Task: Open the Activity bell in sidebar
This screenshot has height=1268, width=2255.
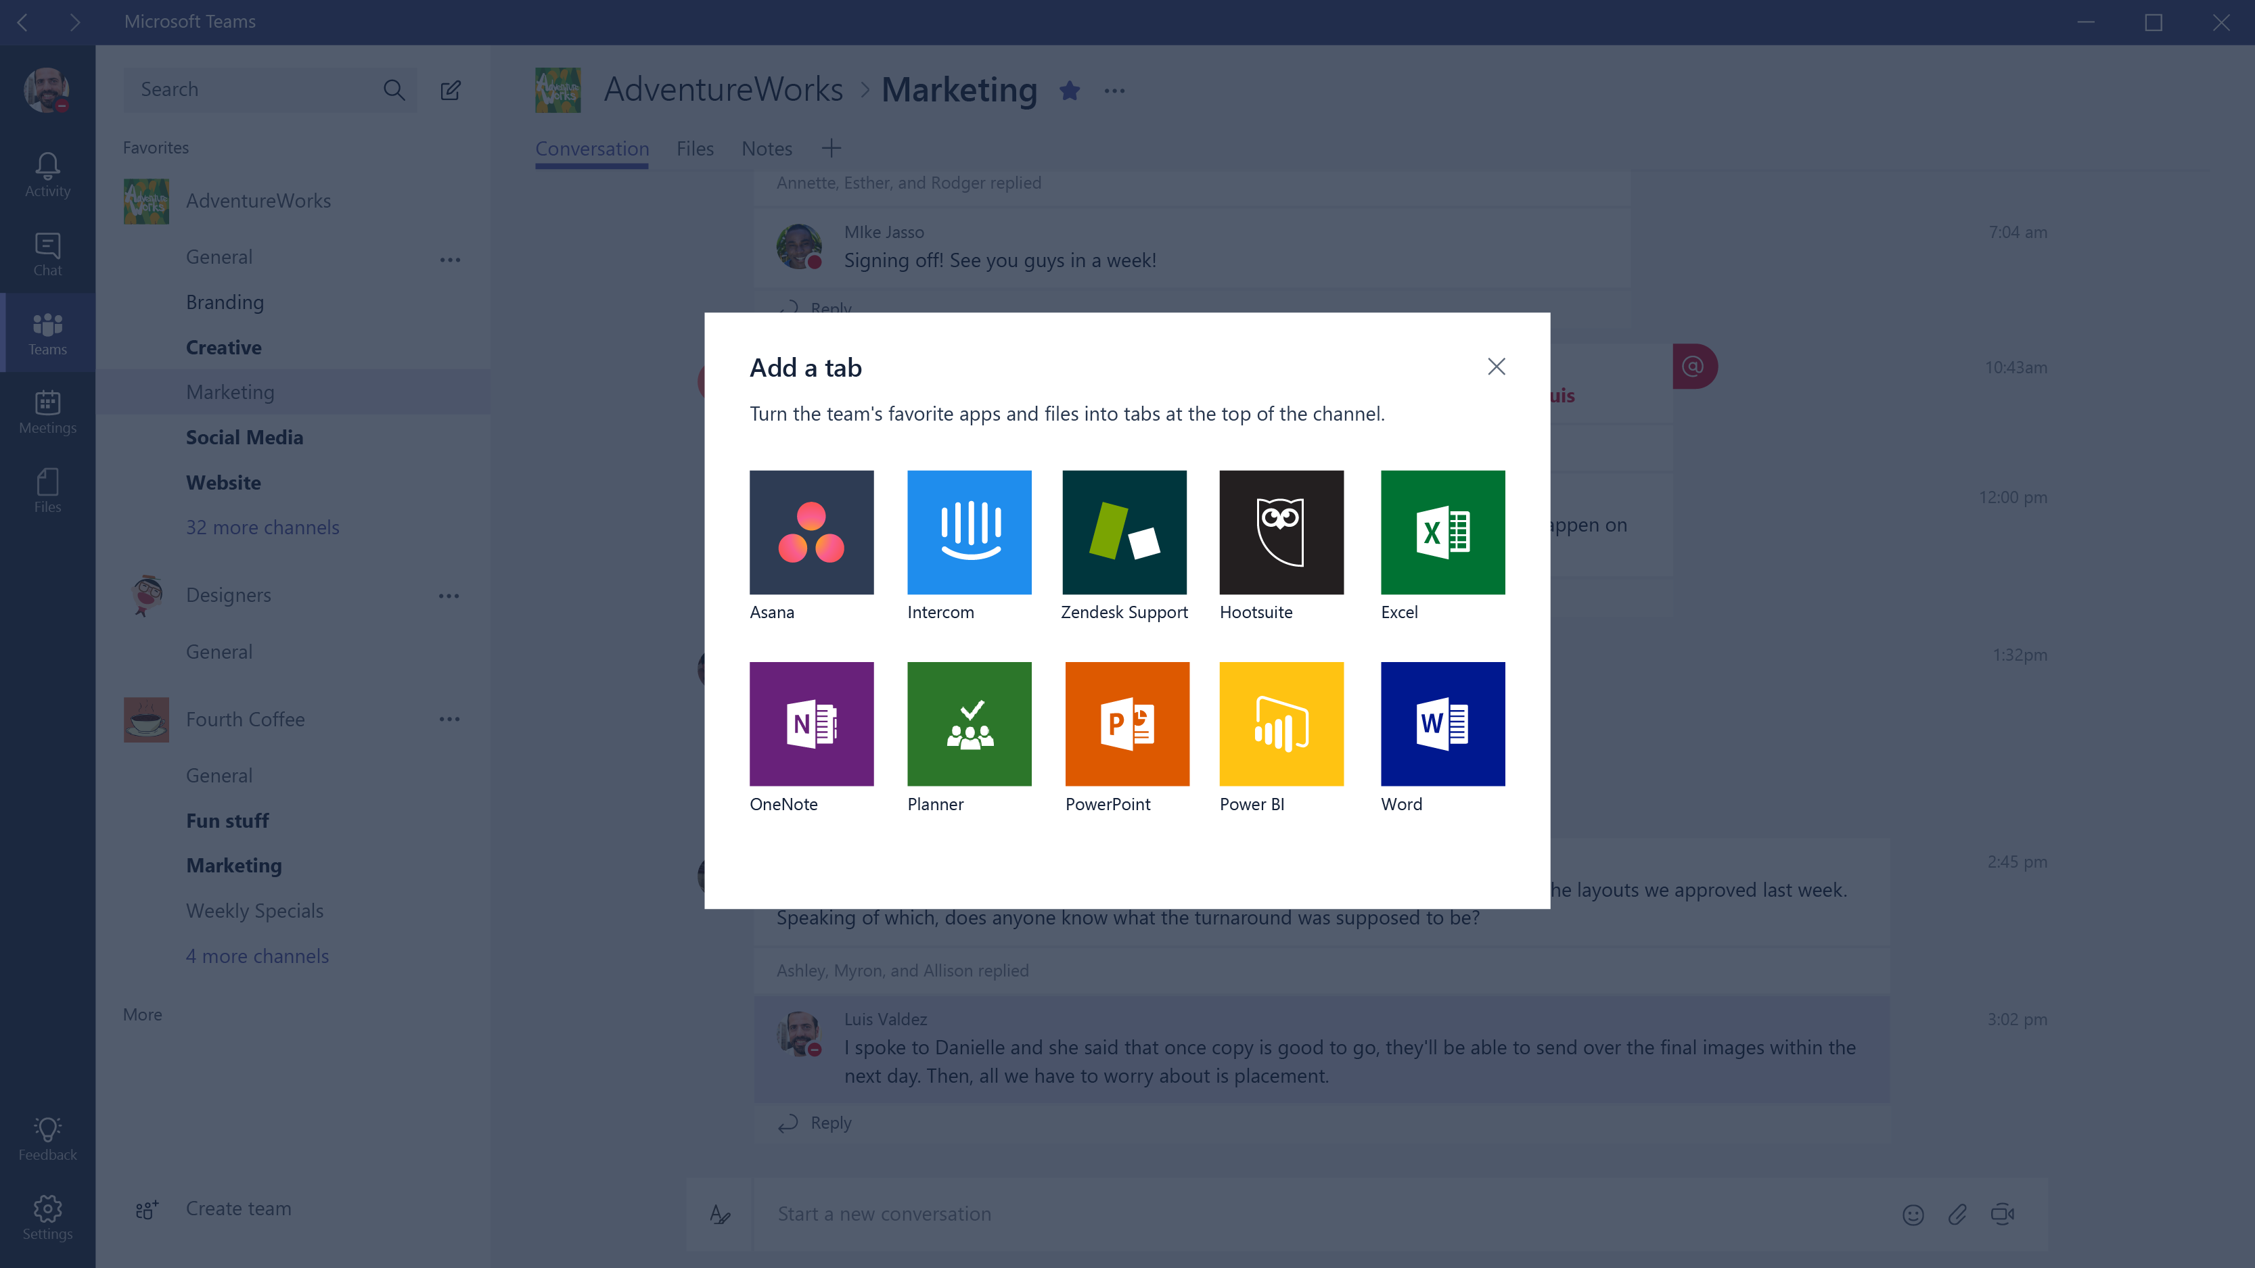Action: click(x=47, y=174)
